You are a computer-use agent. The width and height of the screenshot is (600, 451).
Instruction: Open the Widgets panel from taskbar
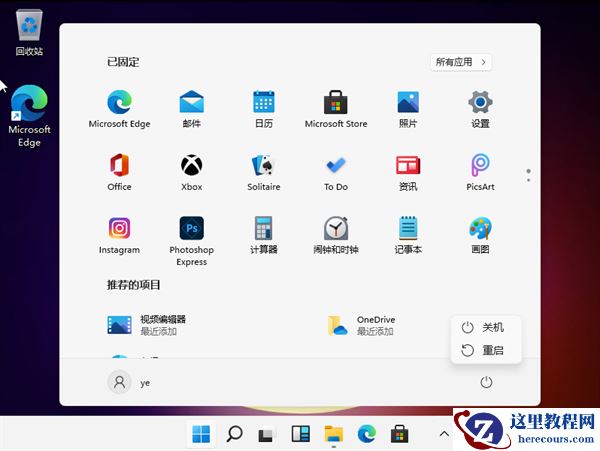[300, 434]
